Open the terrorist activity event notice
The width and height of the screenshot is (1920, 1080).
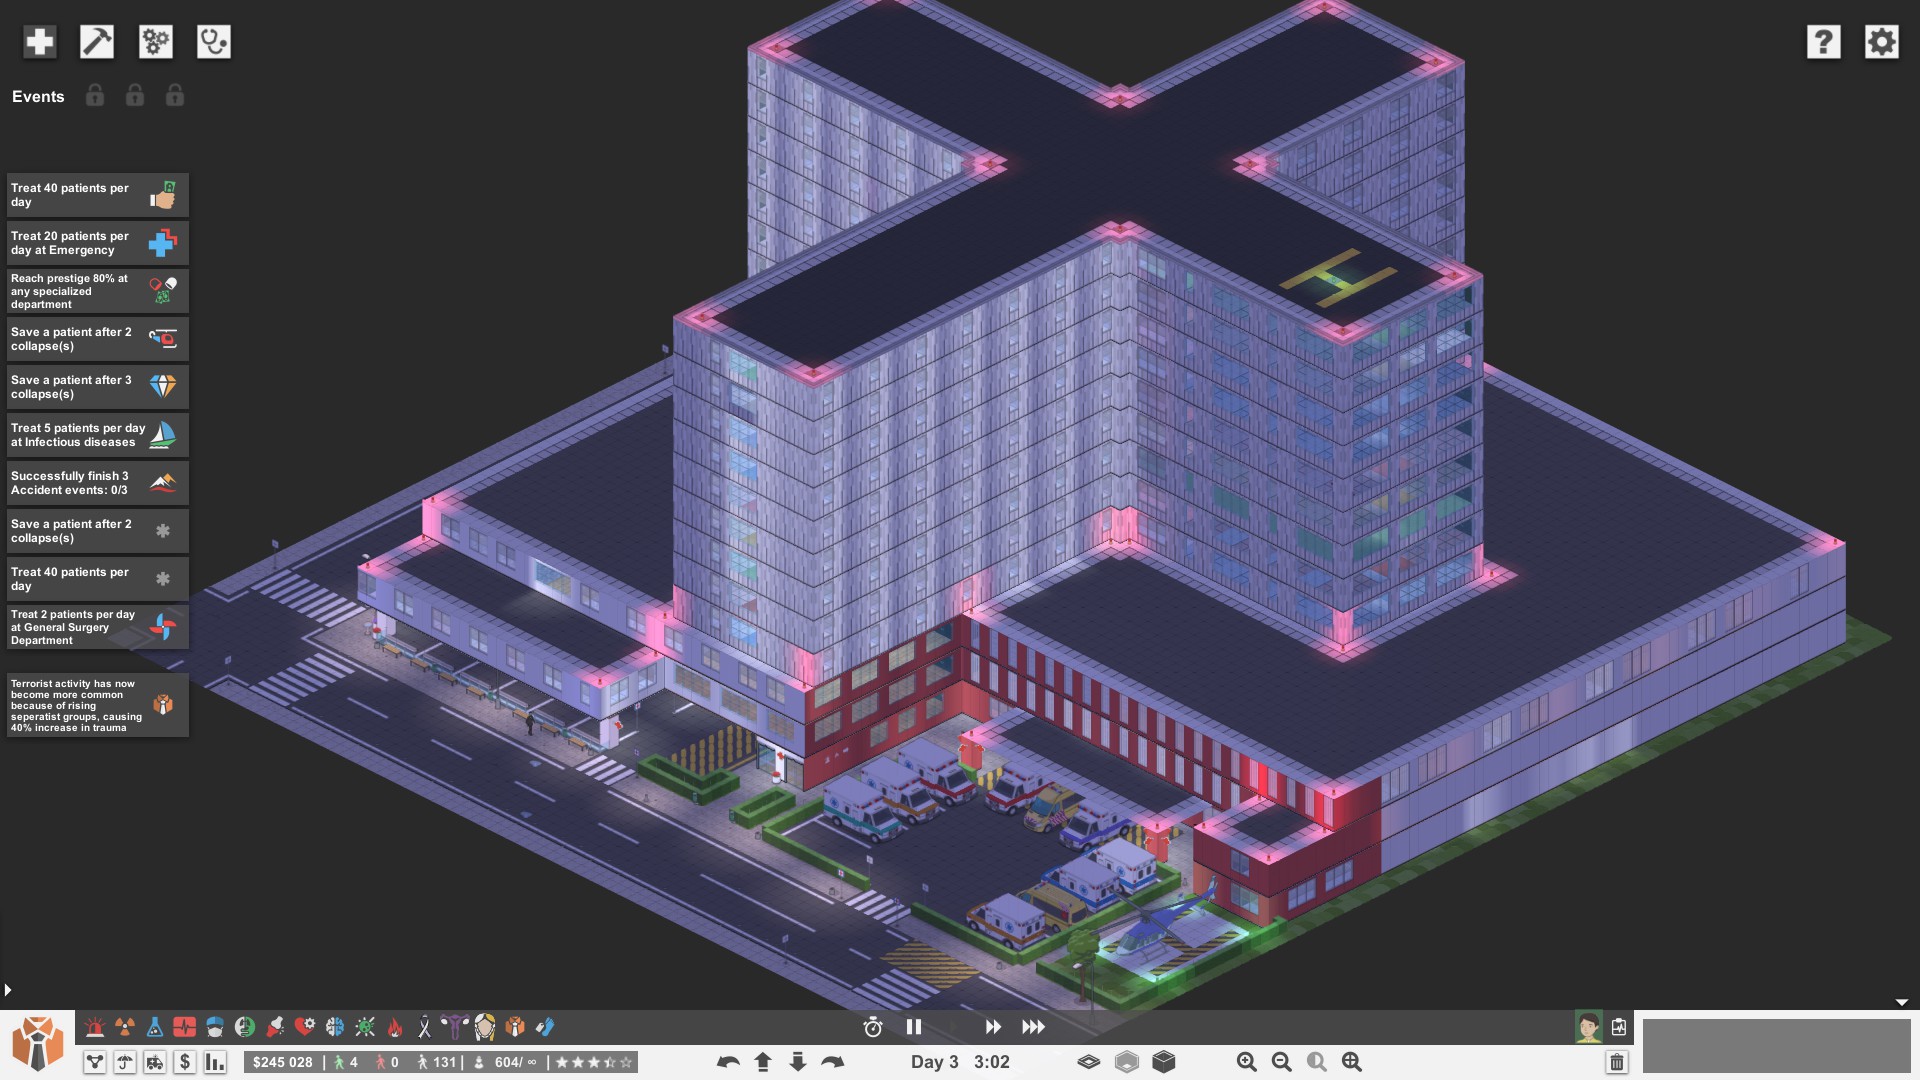[x=97, y=705]
